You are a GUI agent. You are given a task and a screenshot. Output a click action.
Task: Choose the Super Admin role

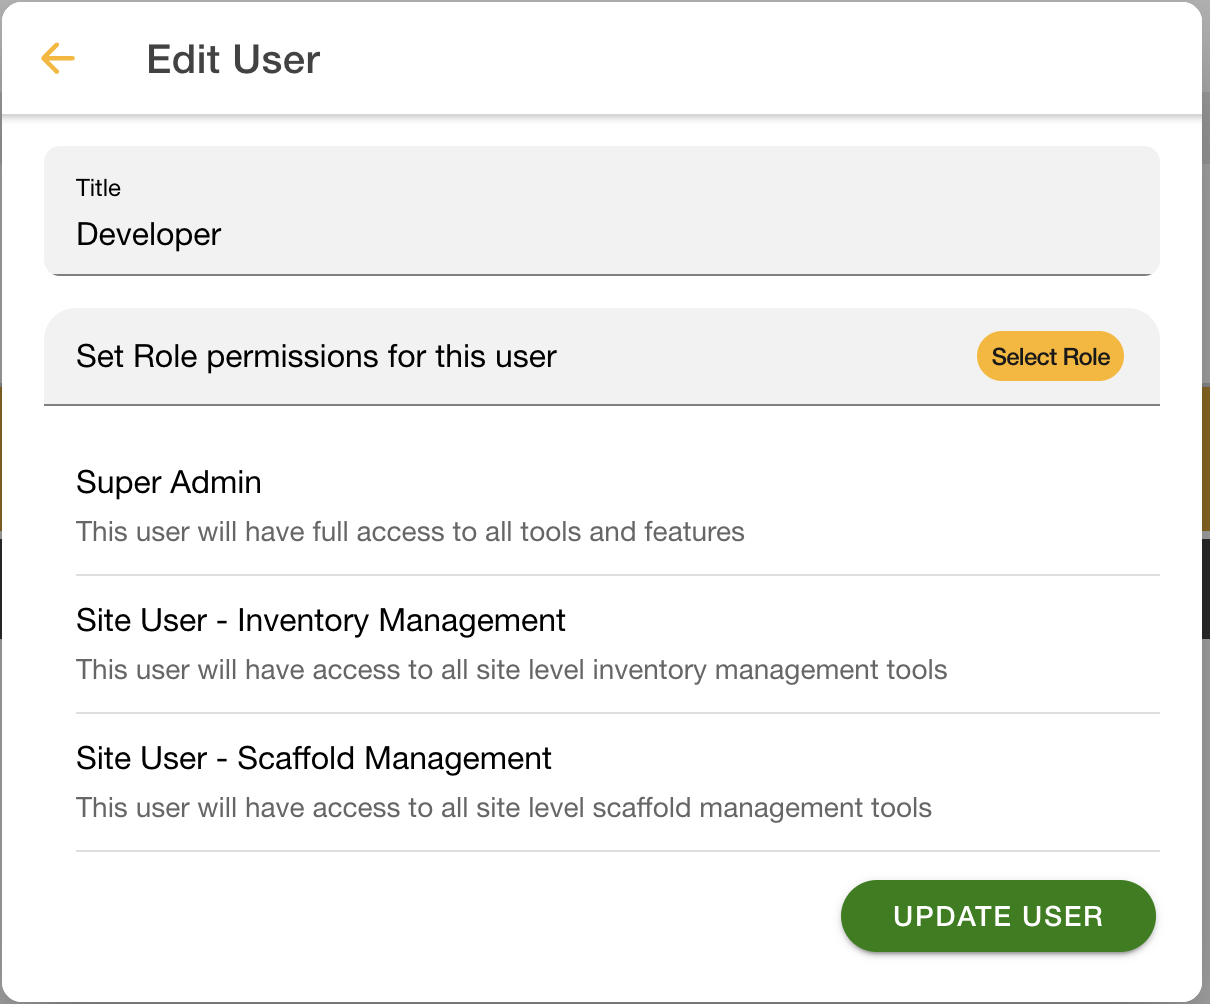click(168, 483)
